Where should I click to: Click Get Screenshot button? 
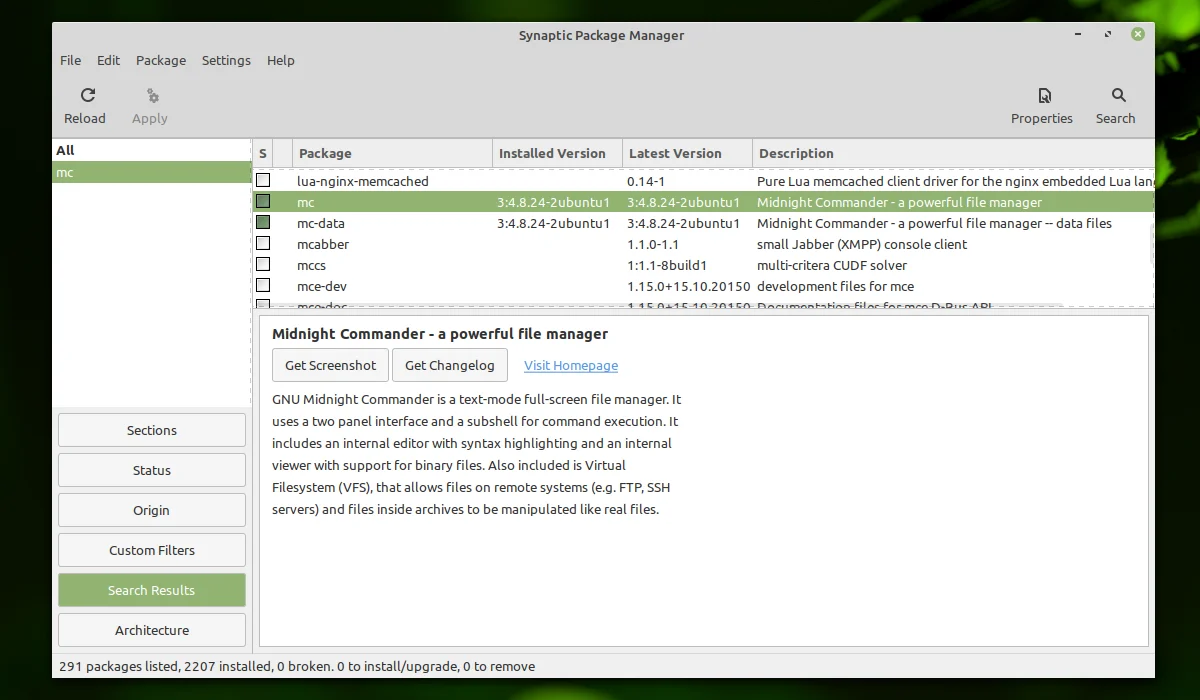pyautogui.click(x=330, y=365)
